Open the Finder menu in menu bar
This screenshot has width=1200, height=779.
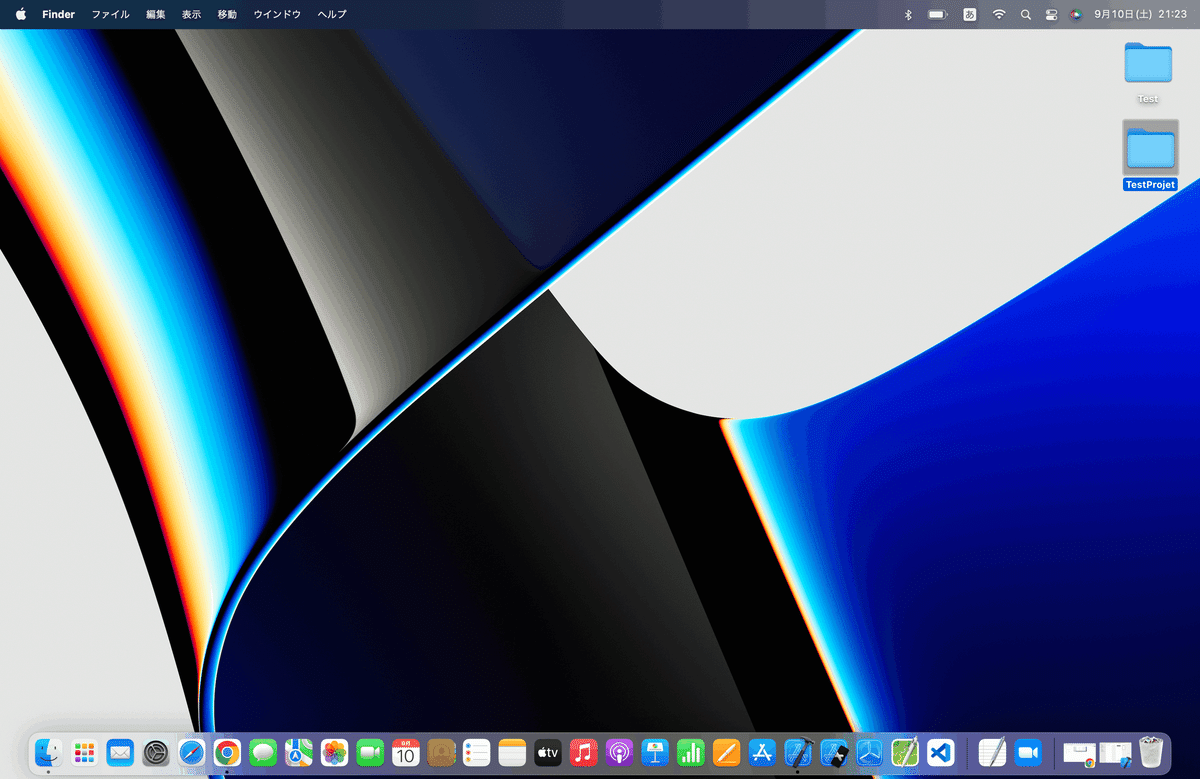pos(58,14)
